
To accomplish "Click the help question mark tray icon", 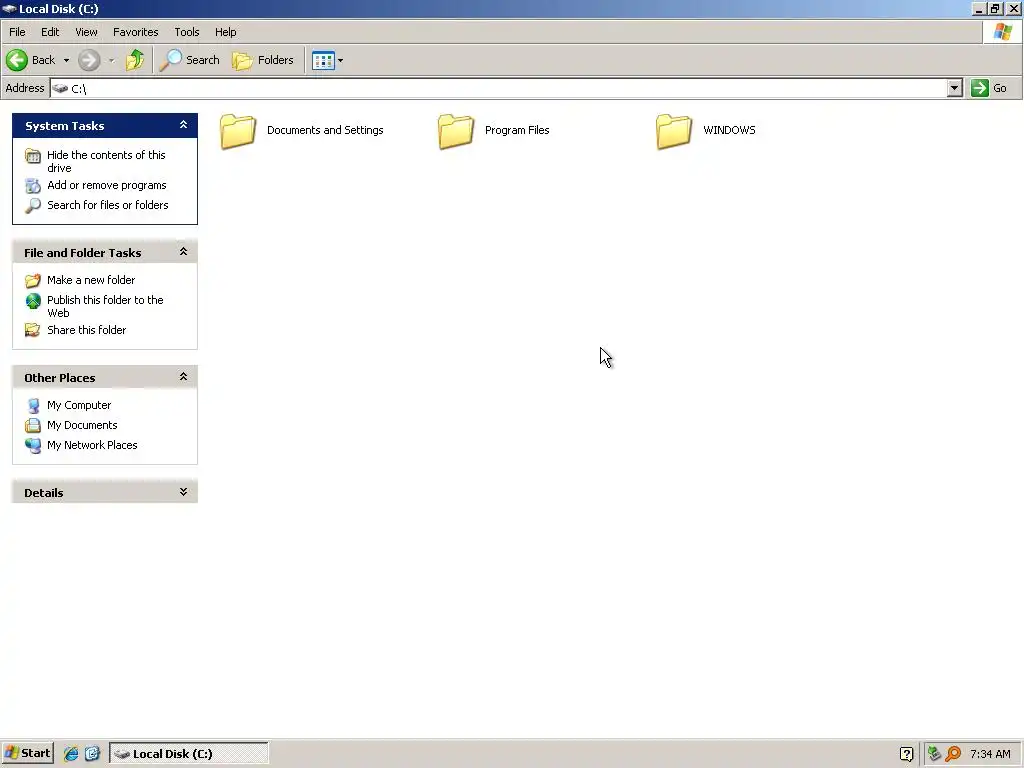I will 906,754.
